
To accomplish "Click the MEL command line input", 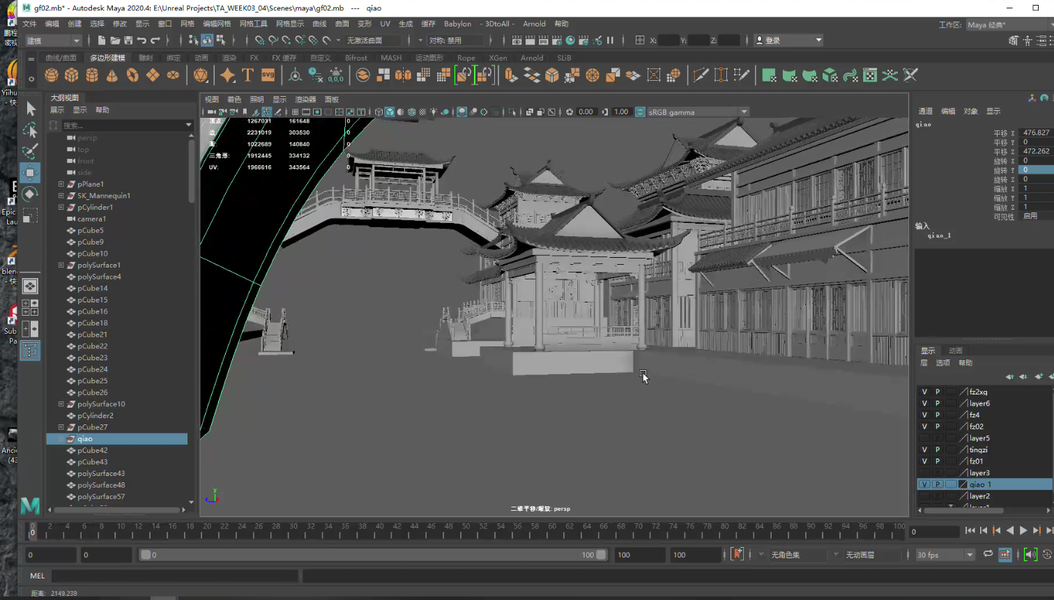I will tap(175, 576).
